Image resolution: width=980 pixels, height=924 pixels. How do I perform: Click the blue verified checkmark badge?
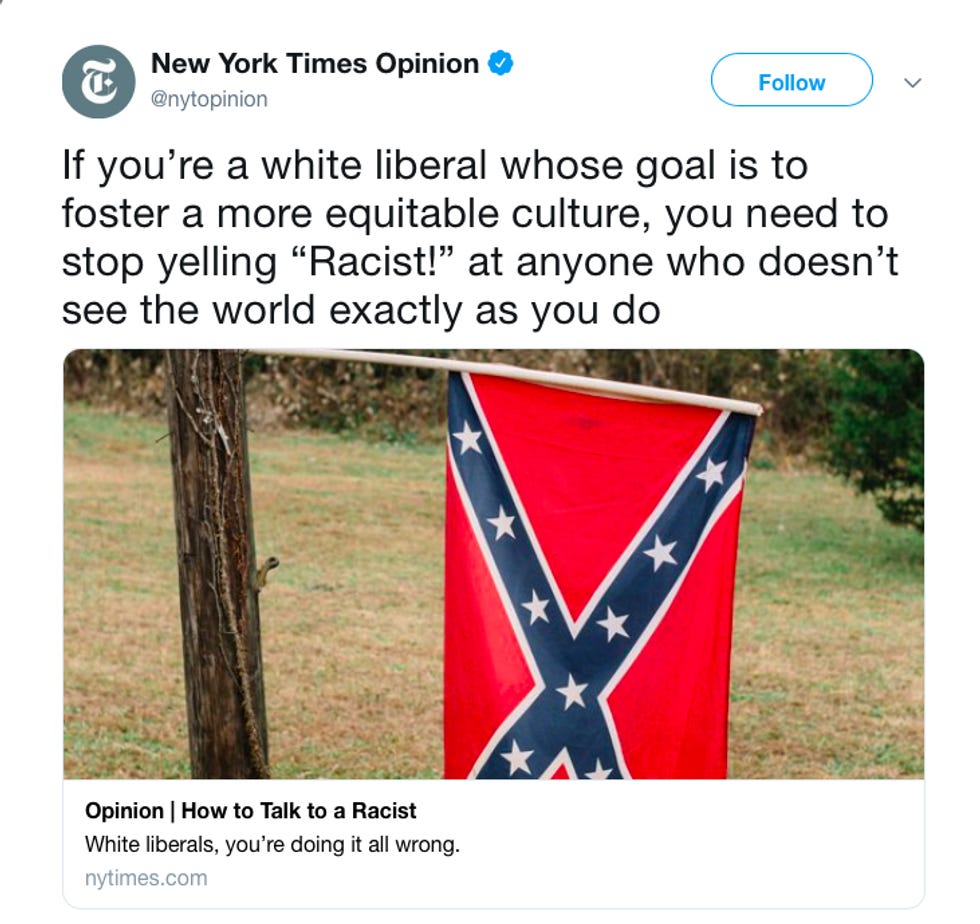click(501, 63)
